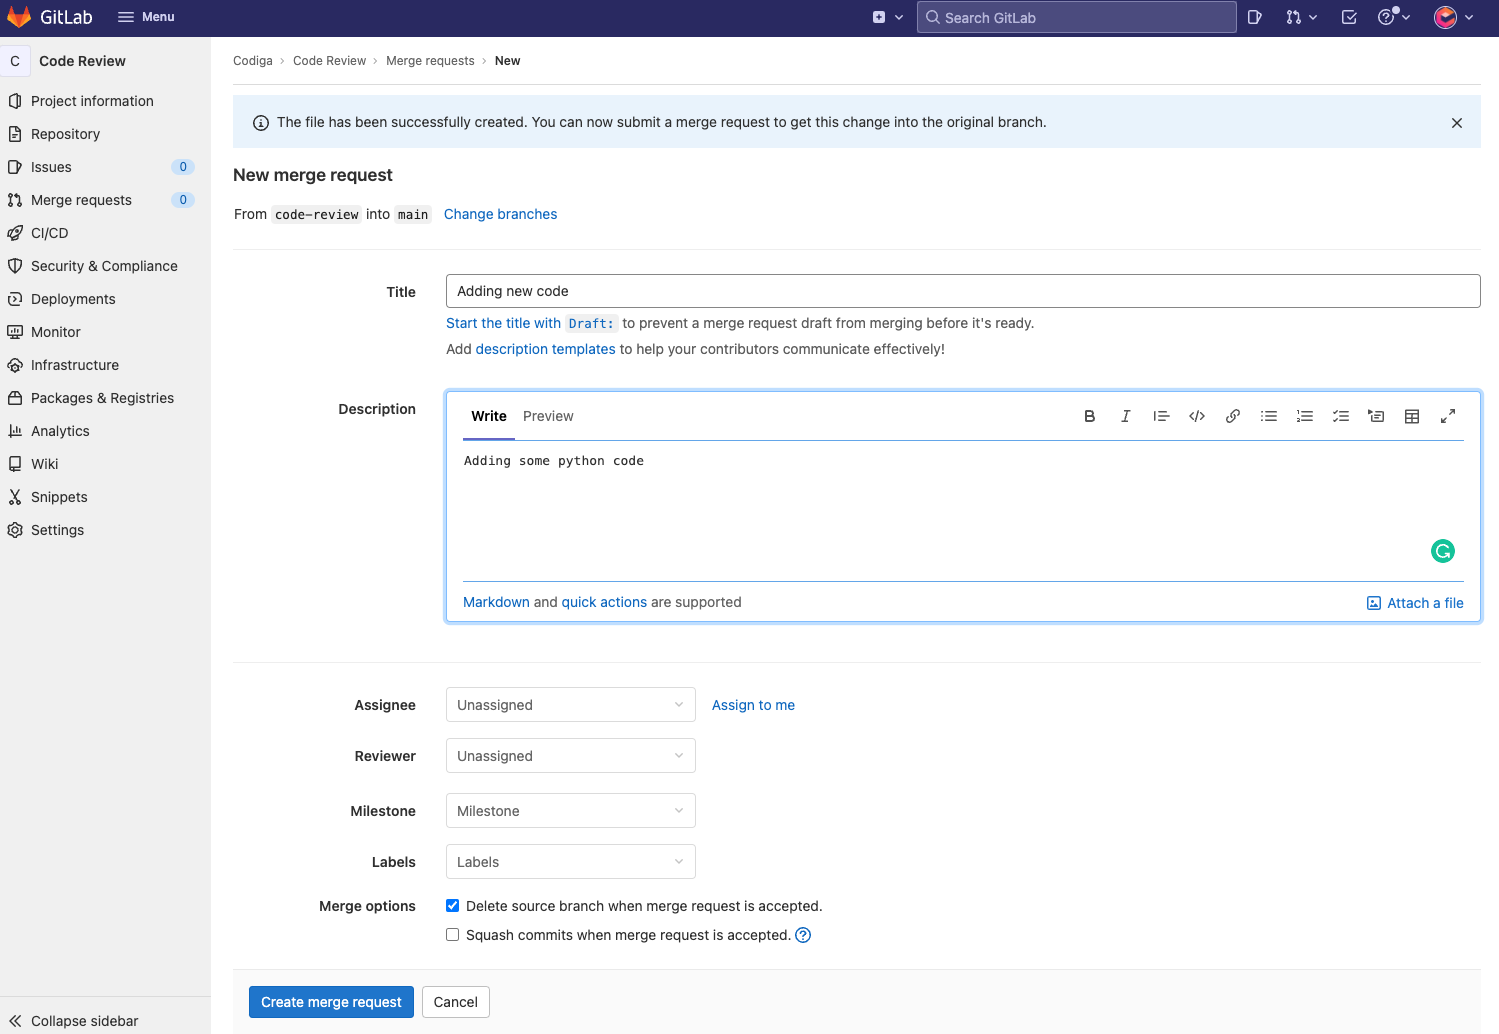Screen dimensions: 1499x1034
Task: Click the quick actions link
Action: [604, 602]
